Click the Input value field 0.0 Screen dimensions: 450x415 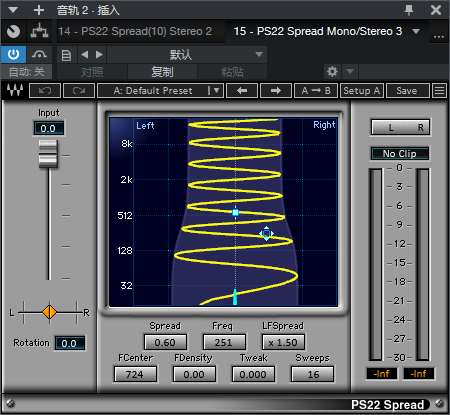[48, 128]
